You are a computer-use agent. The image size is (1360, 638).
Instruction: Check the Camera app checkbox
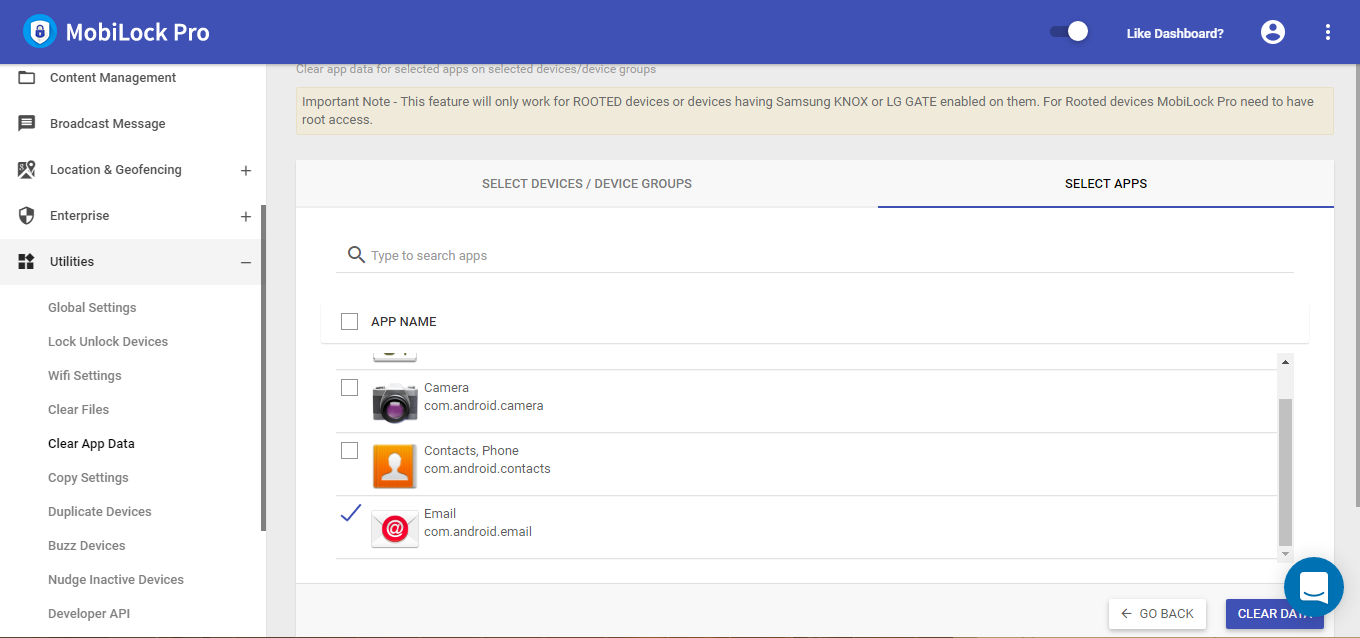pyautogui.click(x=349, y=387)
